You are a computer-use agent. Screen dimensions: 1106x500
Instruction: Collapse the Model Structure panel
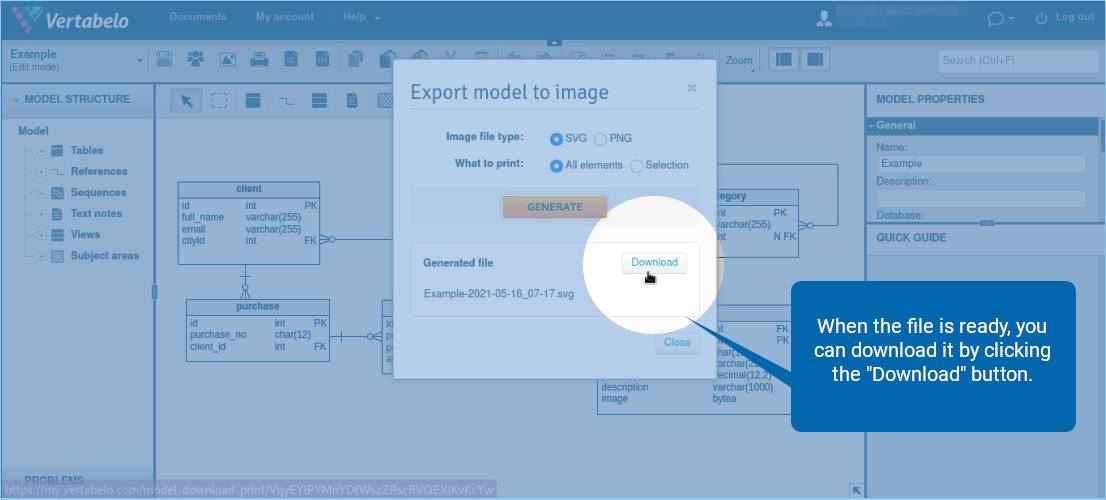(16, 101)
